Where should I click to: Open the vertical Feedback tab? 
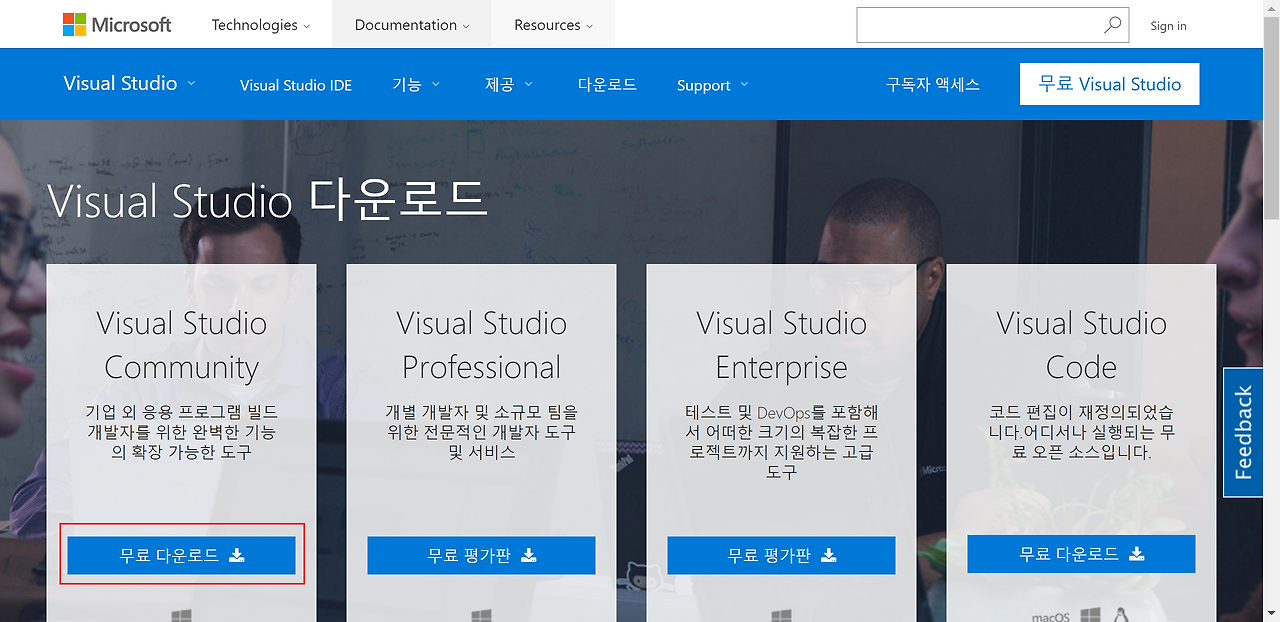(x=1243, y=432)
